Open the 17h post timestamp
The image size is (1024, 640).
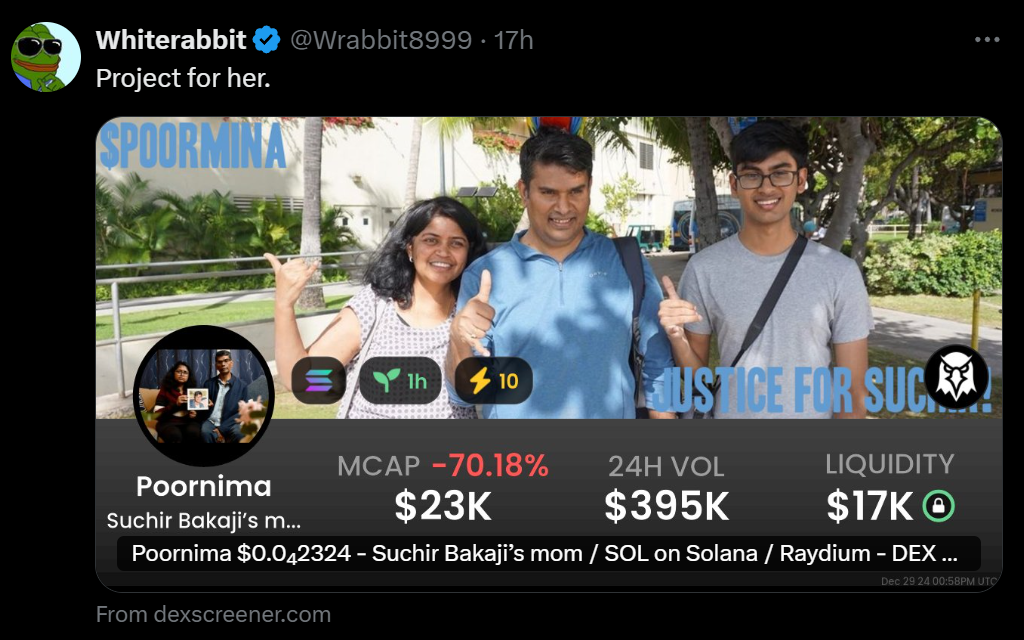pos(513,40)
